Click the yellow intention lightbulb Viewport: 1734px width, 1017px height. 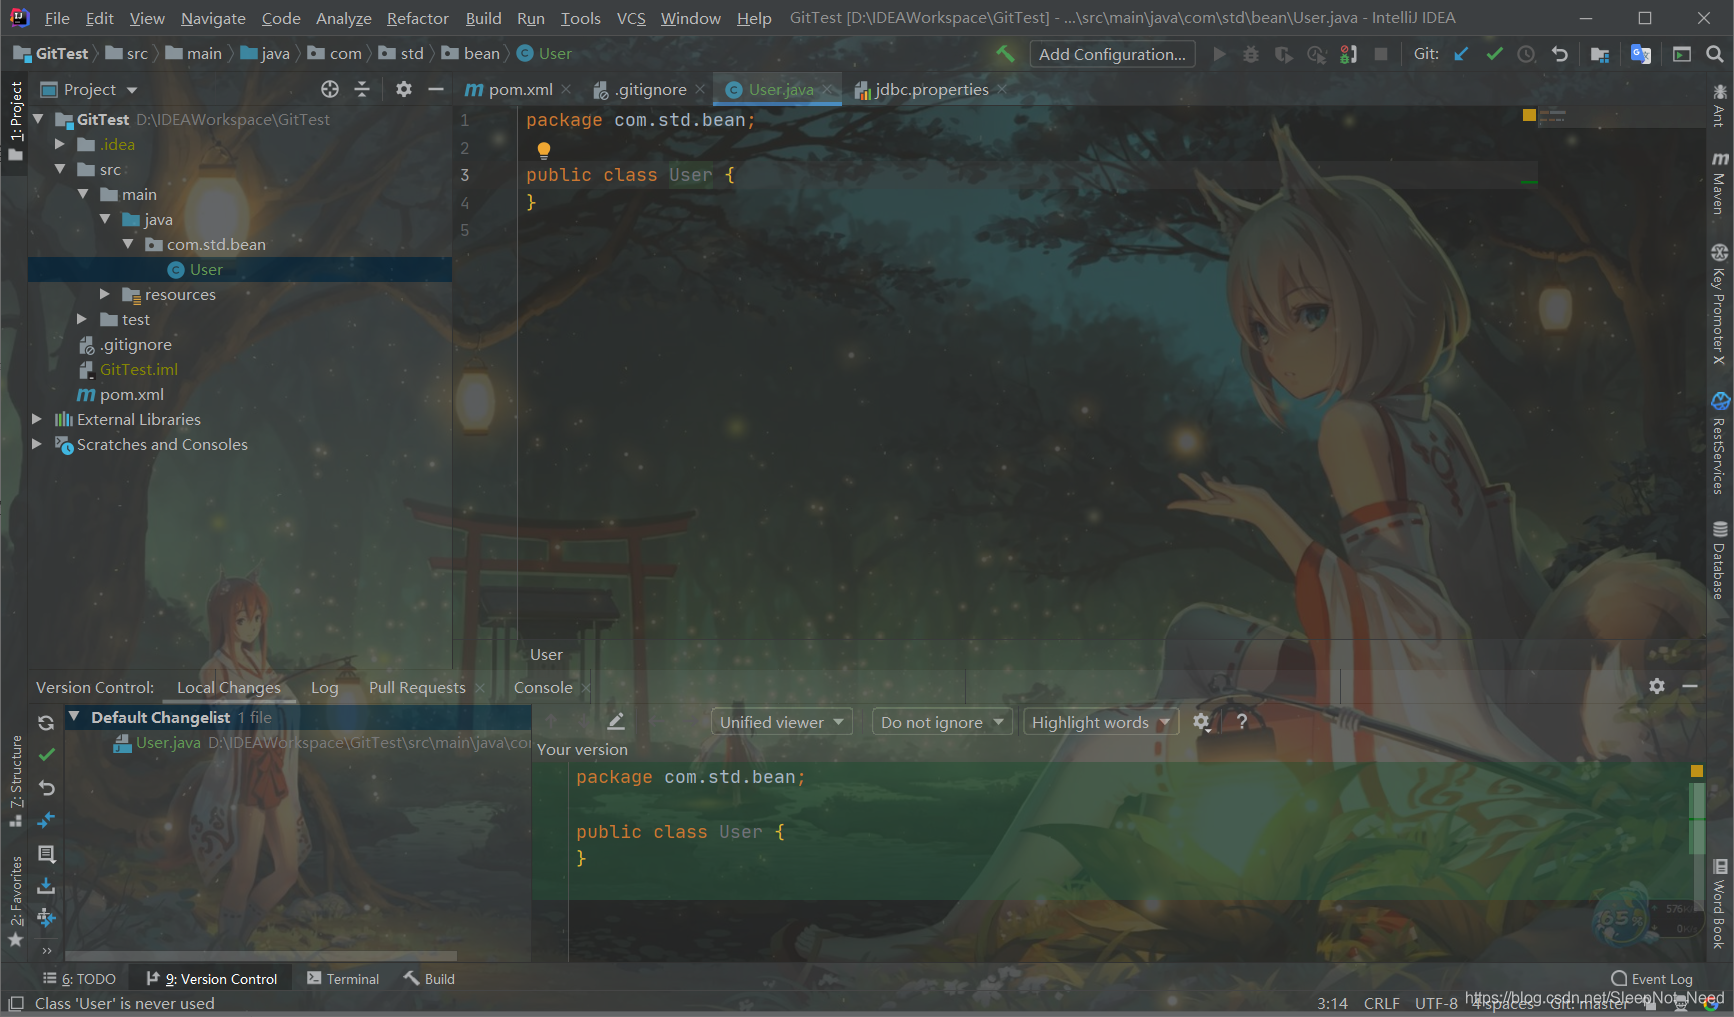tap(543, 150)
